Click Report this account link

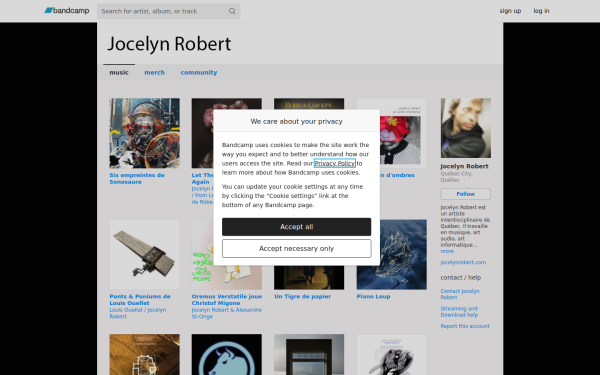(465, 326)
